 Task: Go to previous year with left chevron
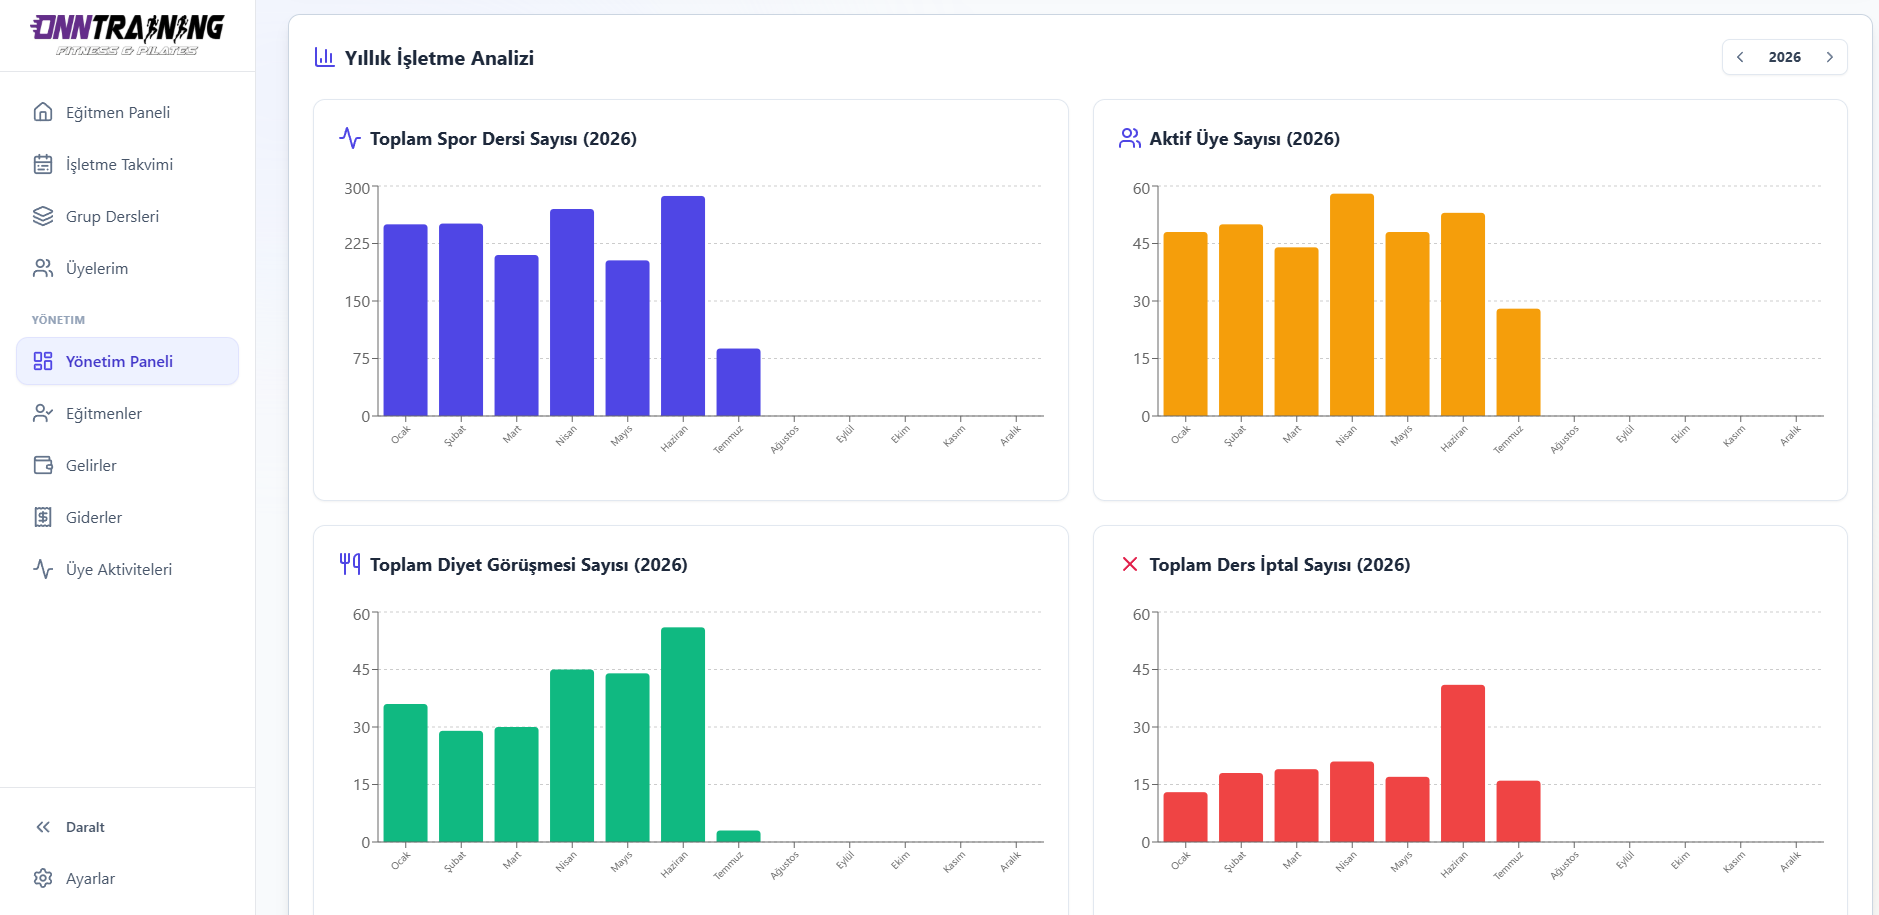pos(1740,57)
